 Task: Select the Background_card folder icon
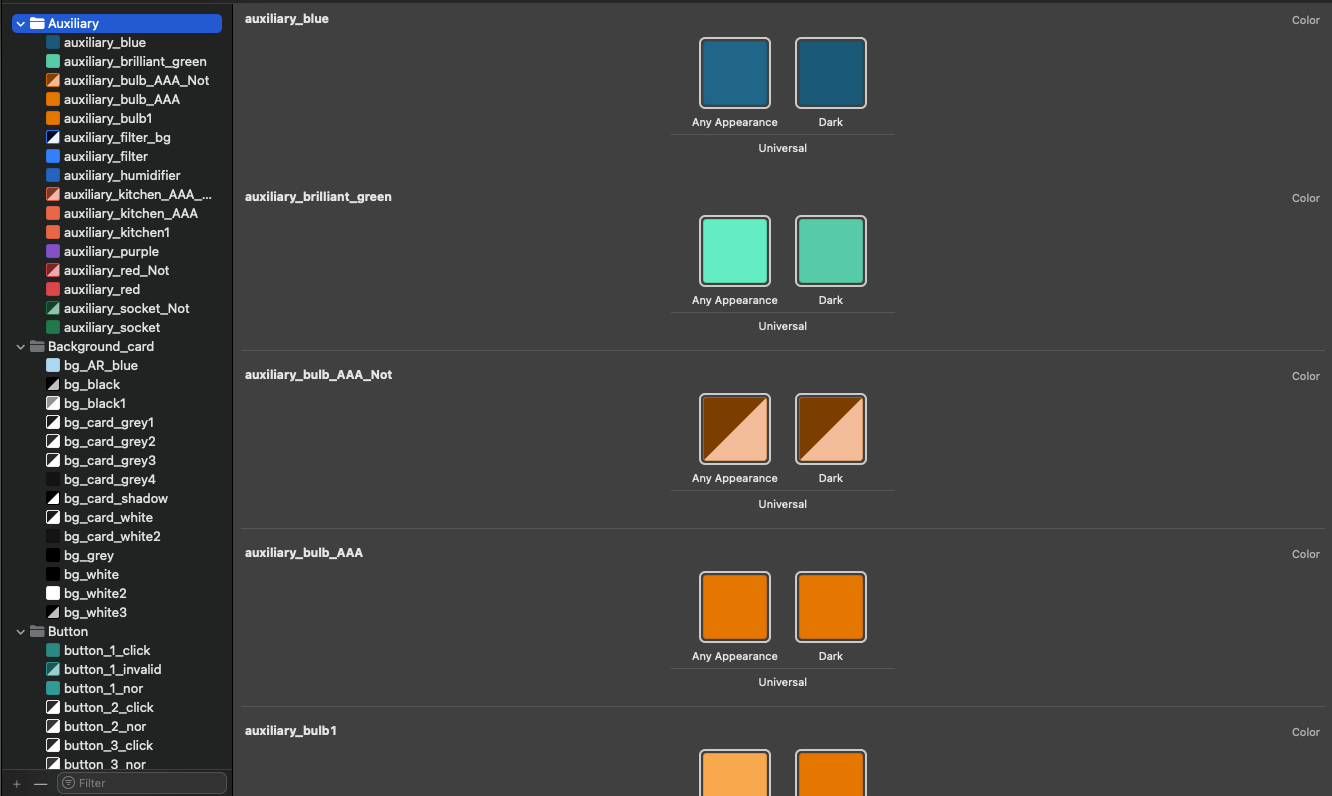click(x=37, y=347)
